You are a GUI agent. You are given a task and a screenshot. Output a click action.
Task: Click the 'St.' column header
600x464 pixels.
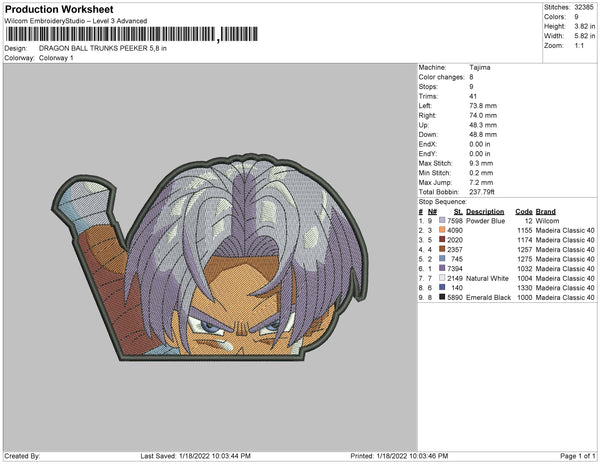[x=458, y=212]
